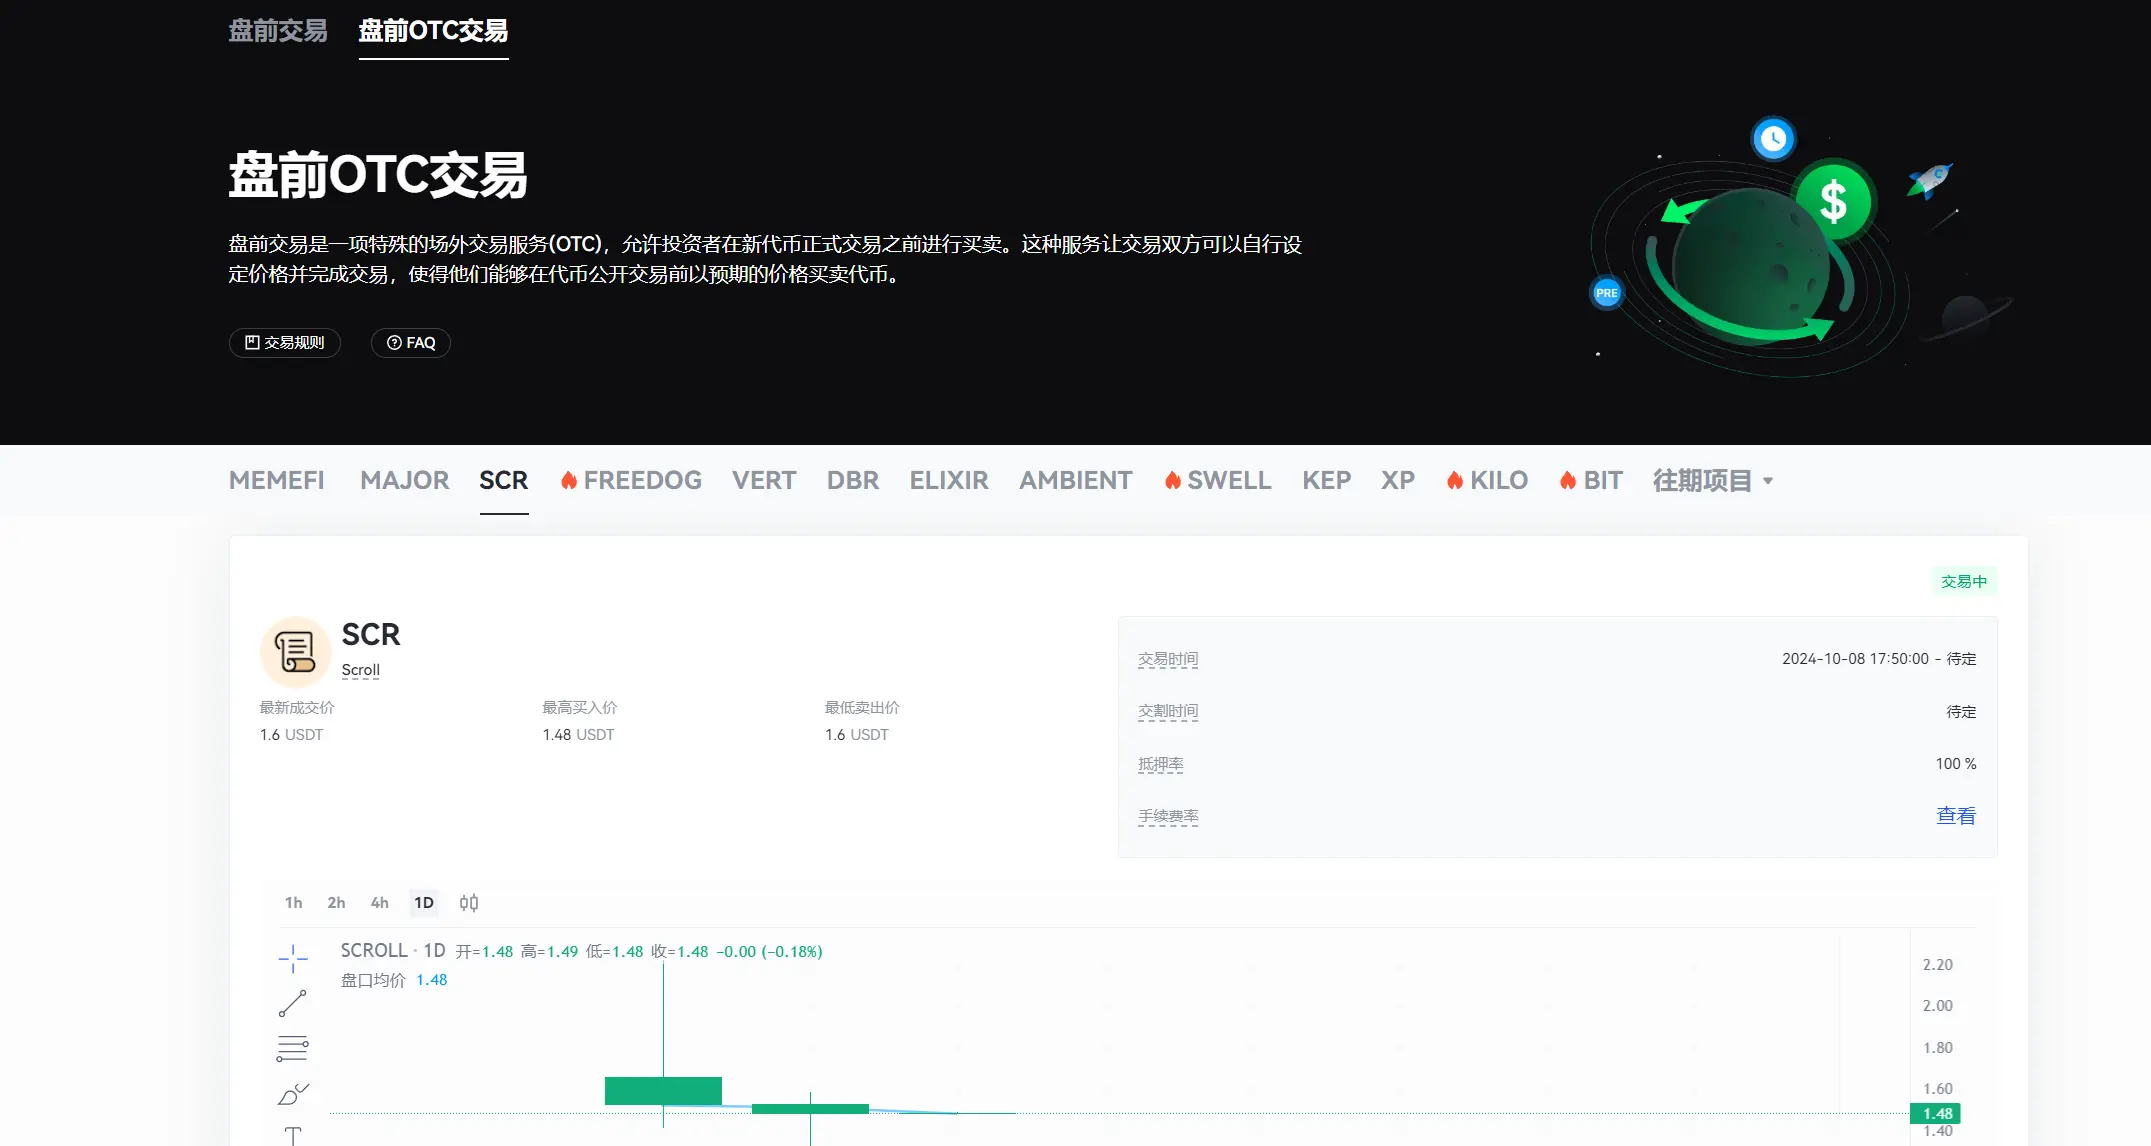2151x1146 pixels.
Task: Select the BIT project tab
Action: tap(1591, 481)
